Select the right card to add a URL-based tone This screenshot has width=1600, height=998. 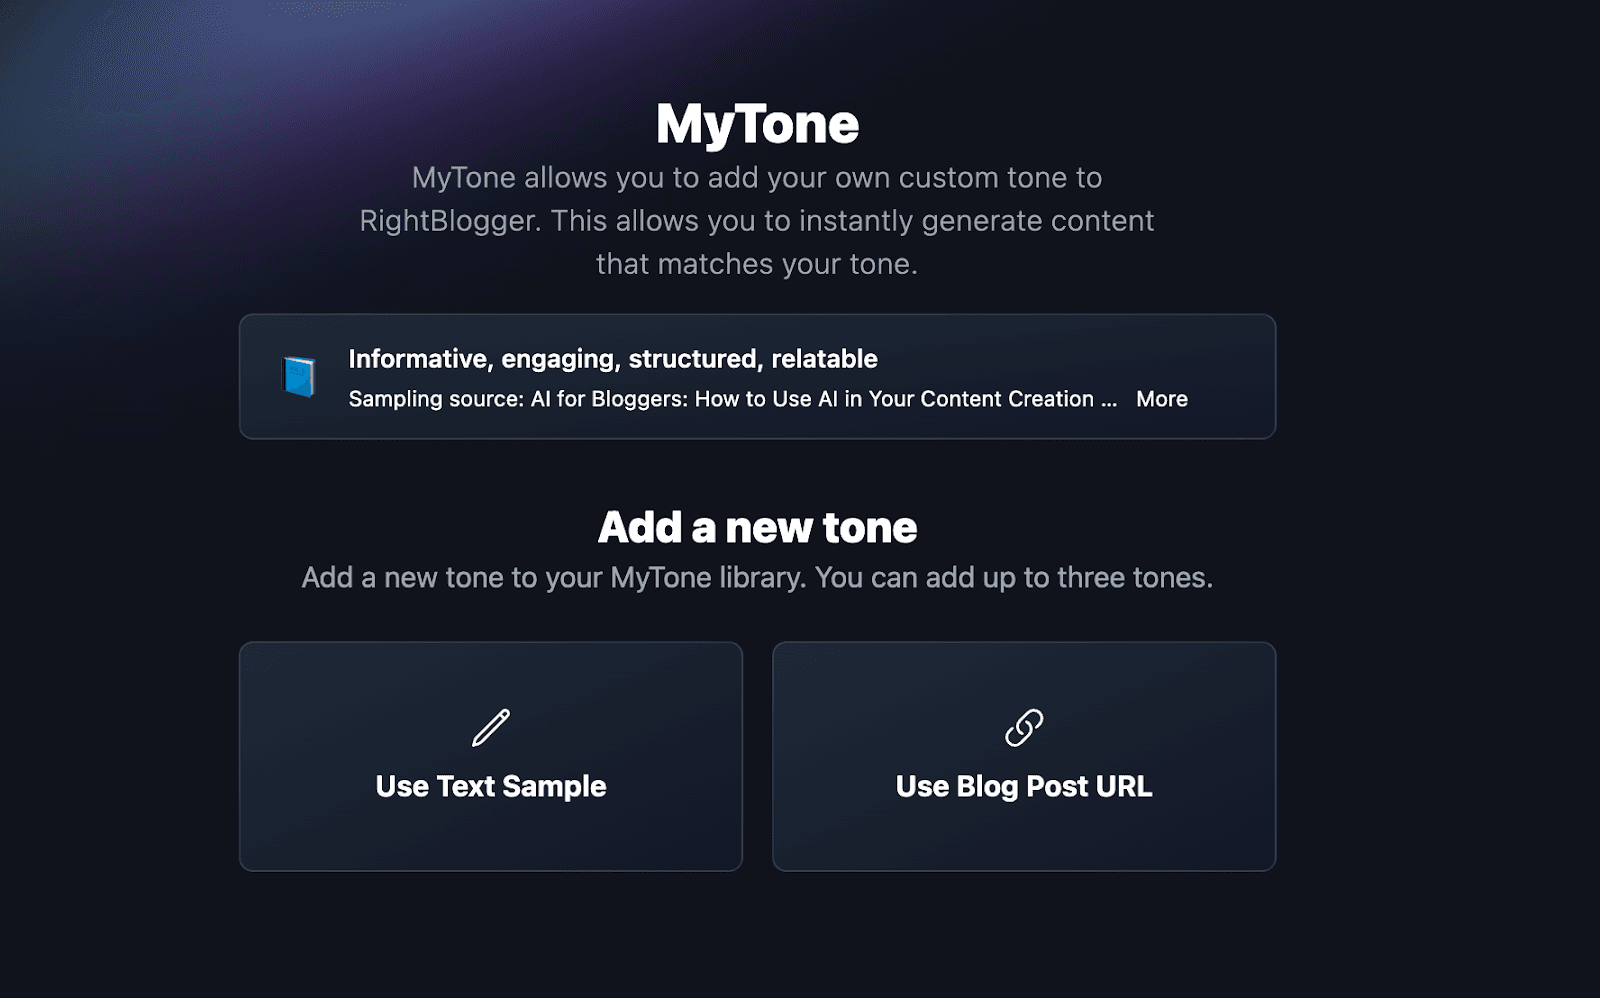tap(1023, 756)
